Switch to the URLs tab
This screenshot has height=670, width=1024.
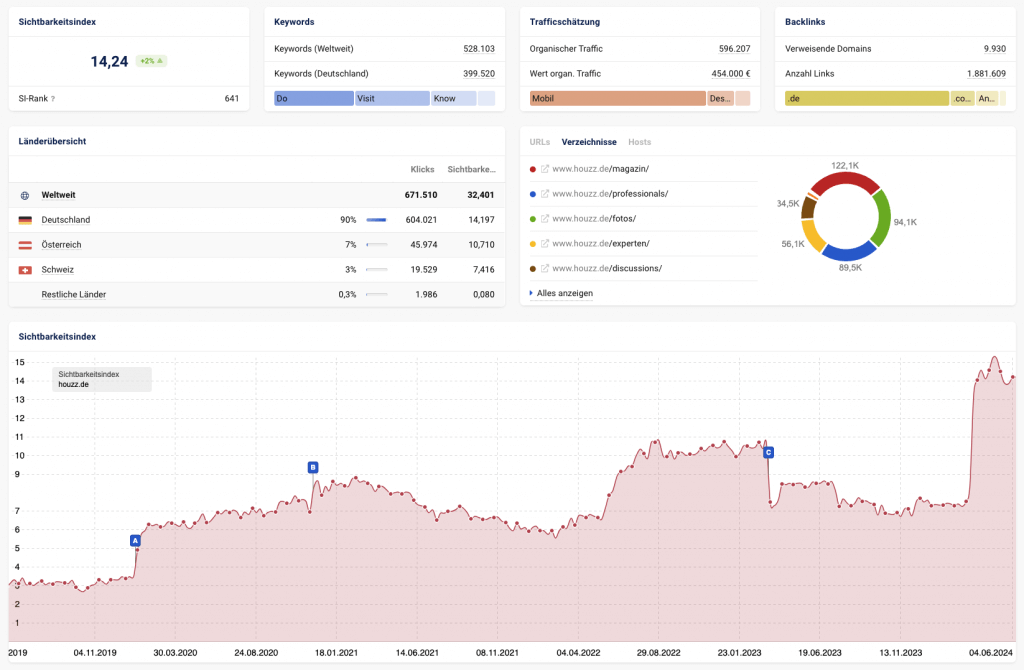(x=539, y=142)
